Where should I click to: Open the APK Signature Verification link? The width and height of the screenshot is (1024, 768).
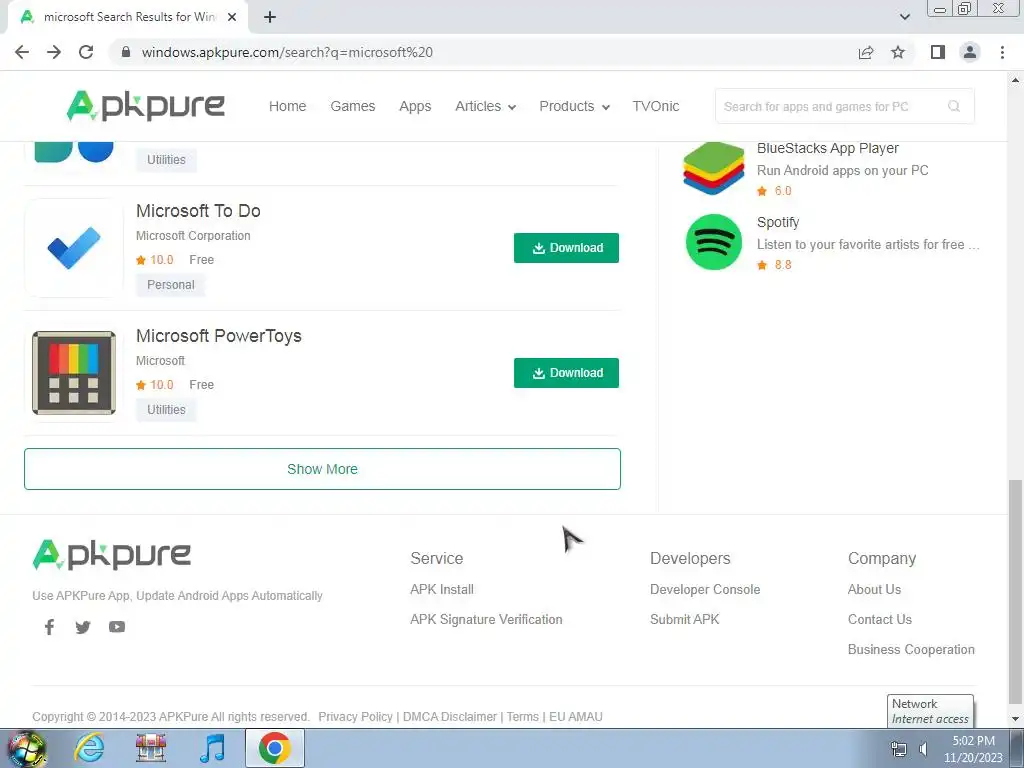486,619
